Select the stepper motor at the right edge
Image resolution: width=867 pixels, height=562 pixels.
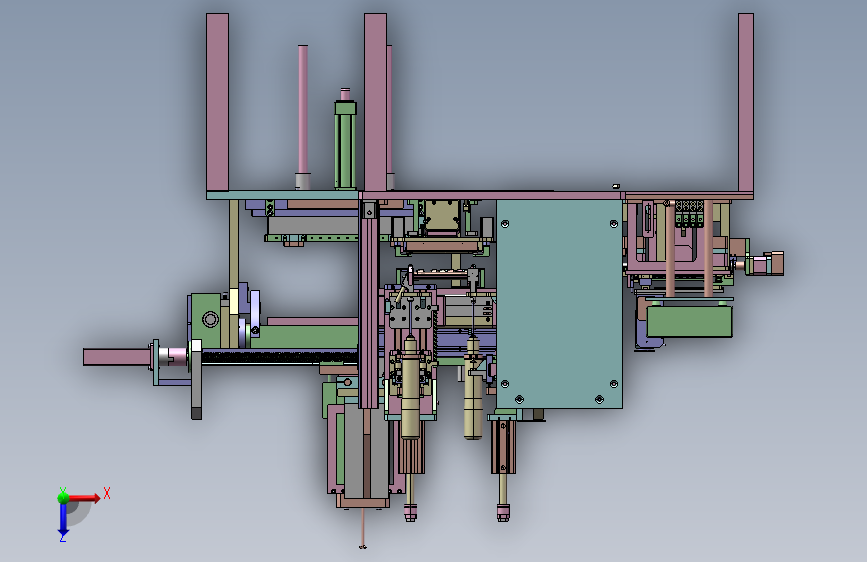tap(764, 263)
